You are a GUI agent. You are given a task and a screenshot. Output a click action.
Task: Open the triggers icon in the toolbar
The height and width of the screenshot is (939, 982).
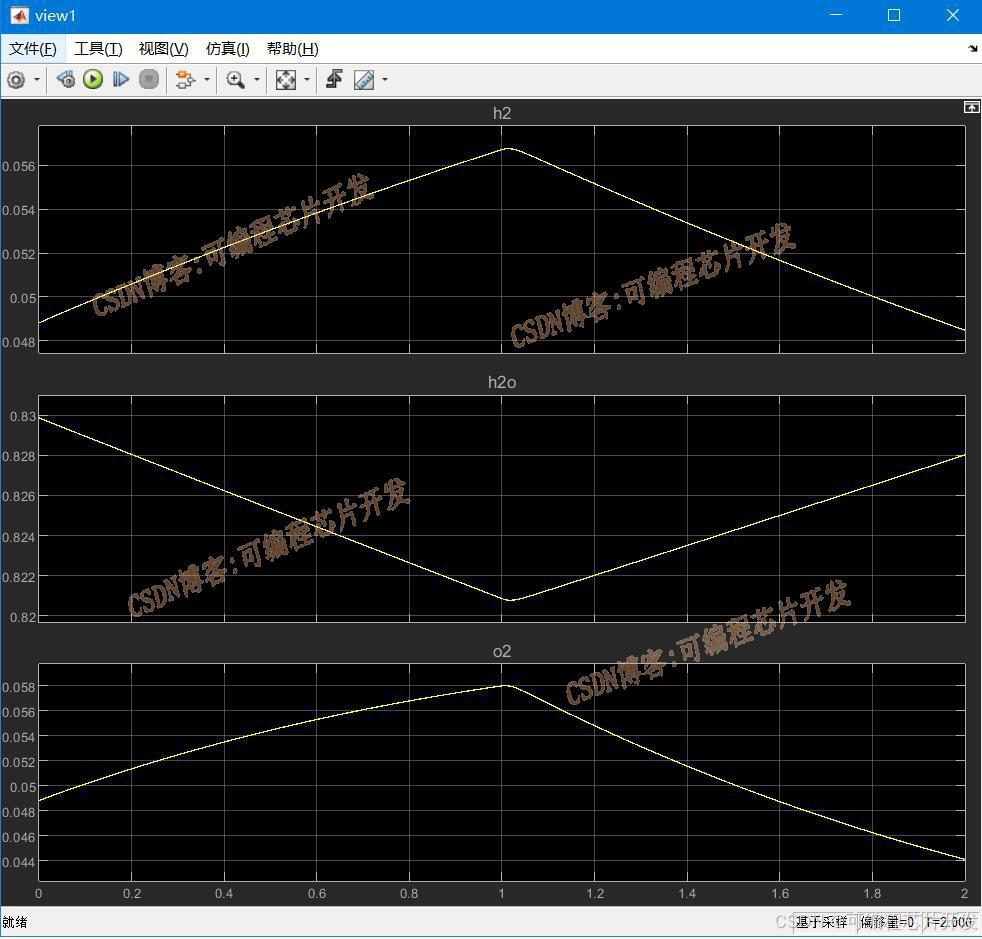[334, 80]
